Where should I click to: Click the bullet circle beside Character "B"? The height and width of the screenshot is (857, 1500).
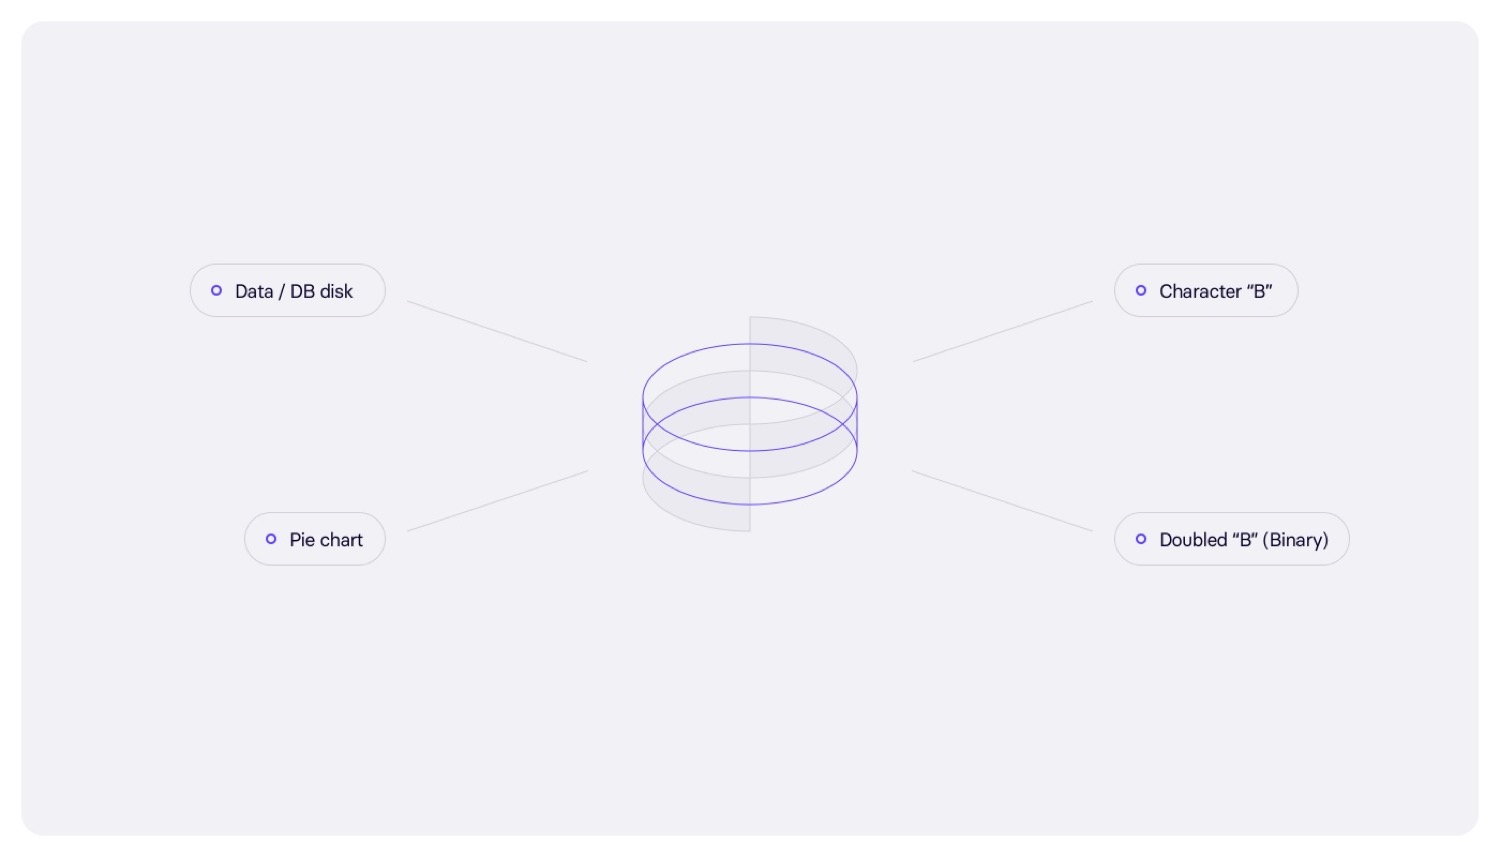pos(1141,291)
